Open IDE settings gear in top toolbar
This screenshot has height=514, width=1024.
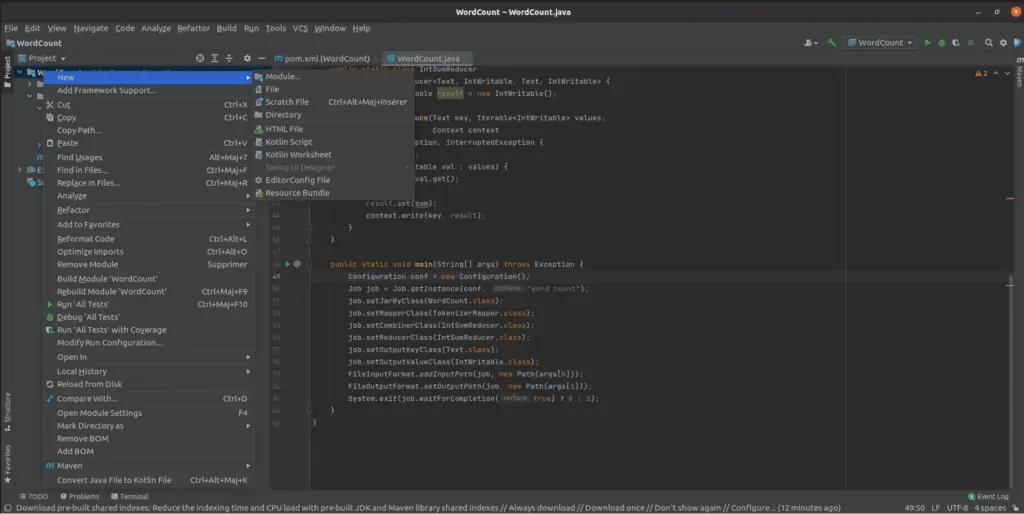click(x=1004, y=42)
